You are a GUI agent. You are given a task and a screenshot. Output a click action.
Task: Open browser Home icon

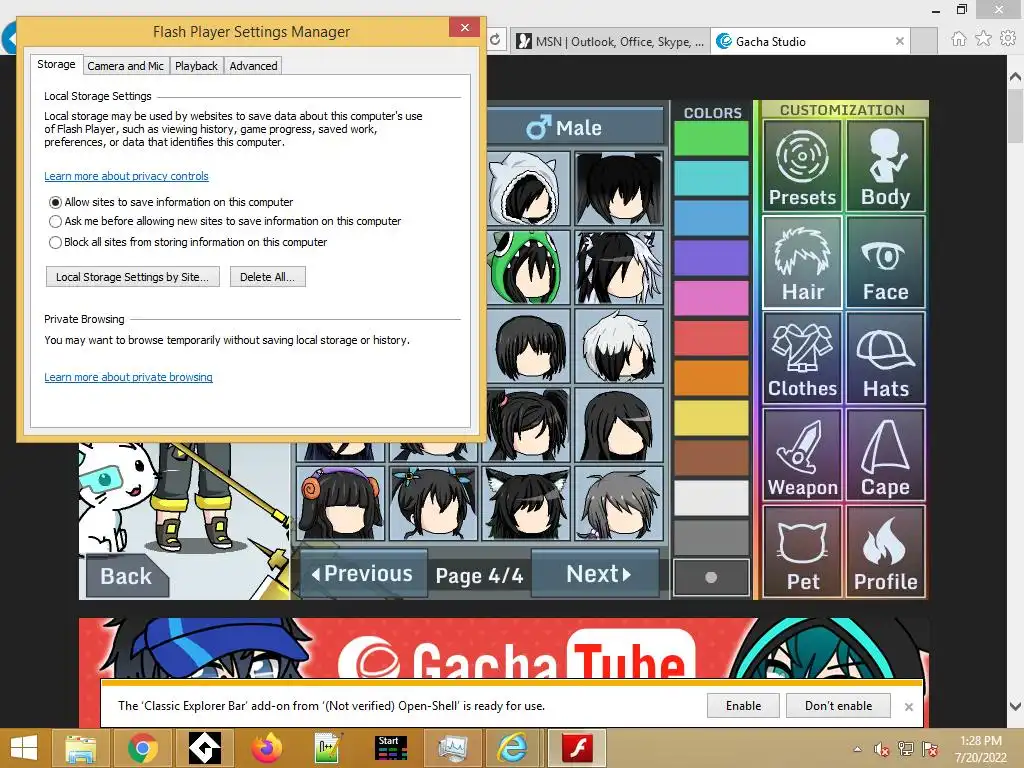958,39
